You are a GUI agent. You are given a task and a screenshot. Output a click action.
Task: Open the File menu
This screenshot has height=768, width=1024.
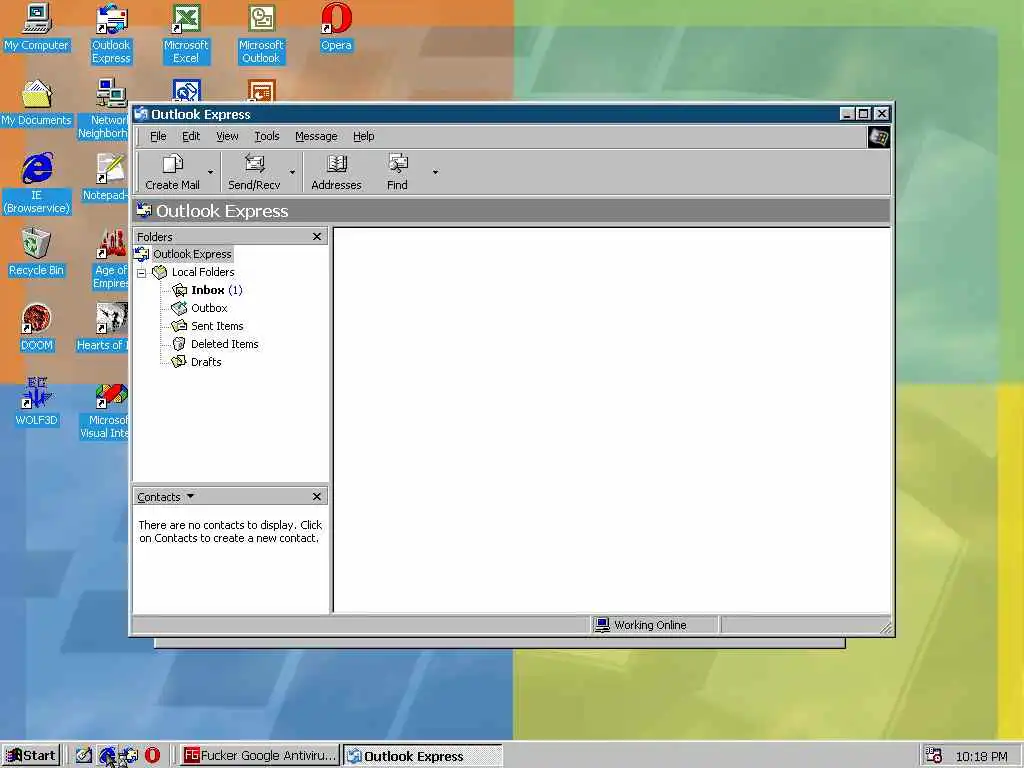(158, 136)
